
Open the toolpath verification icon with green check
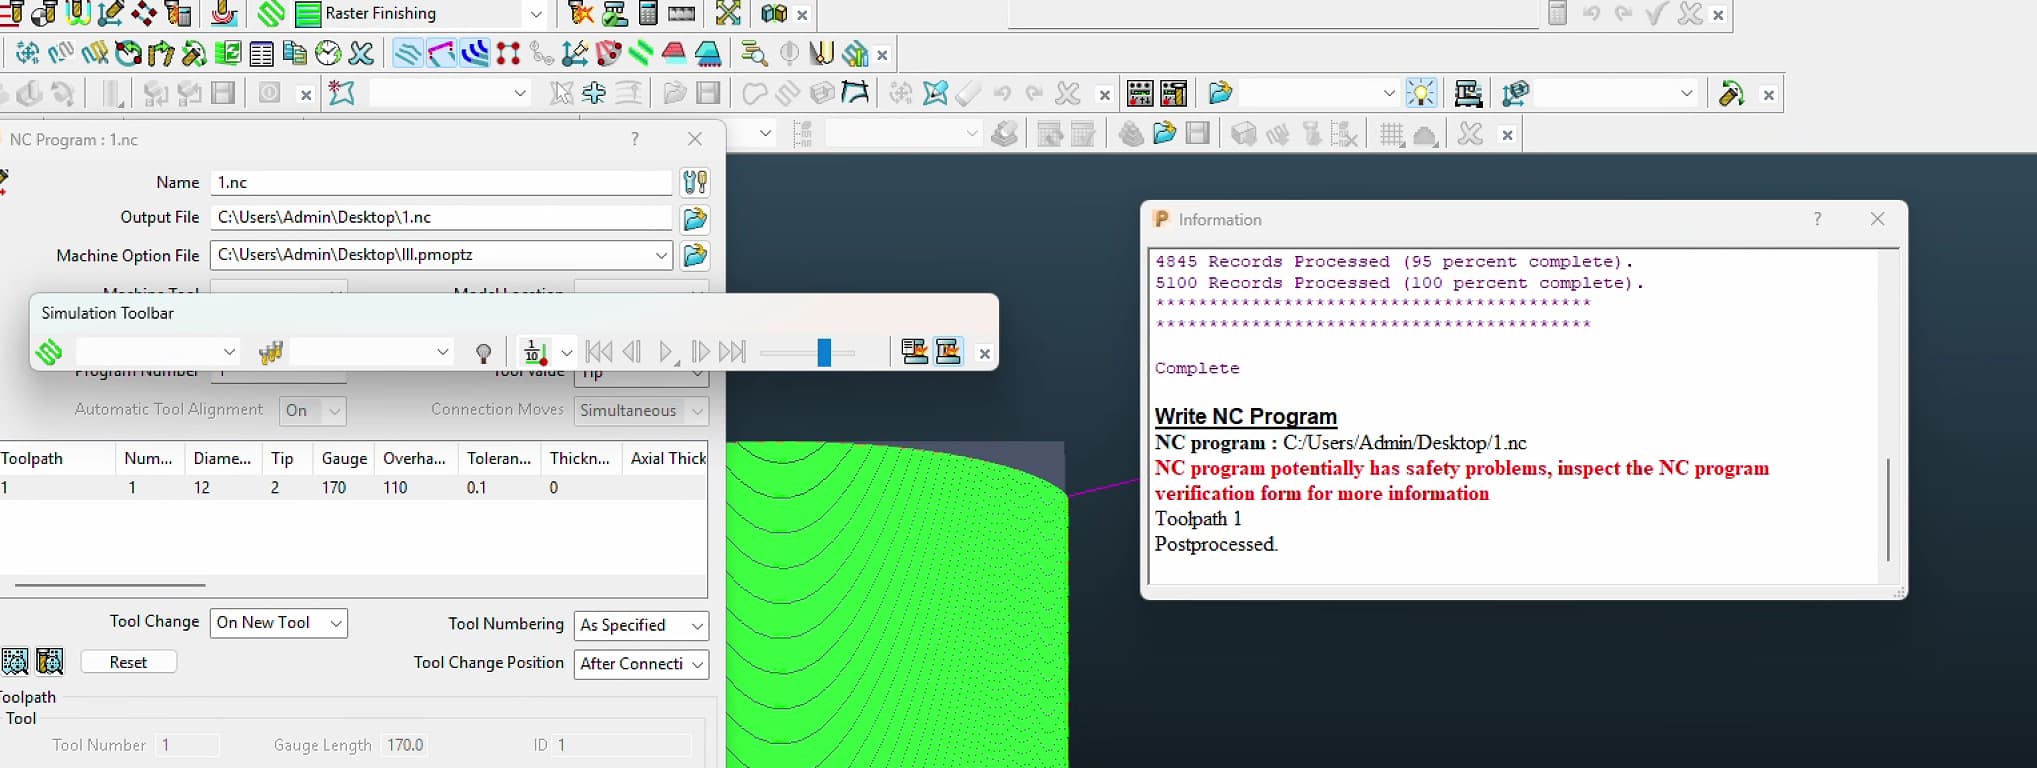(615, 14)
